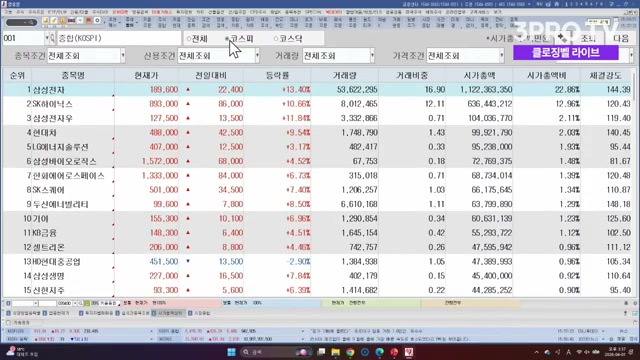The height and width of the screenshot is (360, 640).
Task: Click the toolbar search box
Action: click(x=21, y=22)
